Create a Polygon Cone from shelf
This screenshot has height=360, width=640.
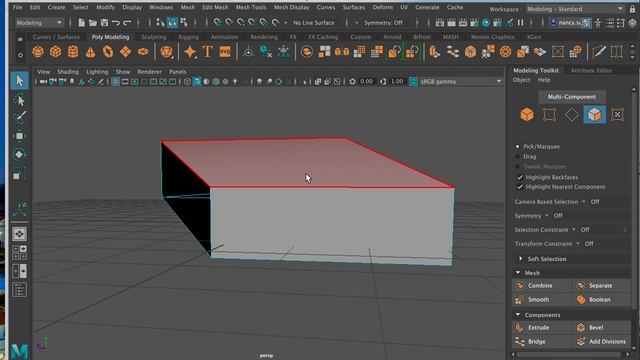point(90,52)
